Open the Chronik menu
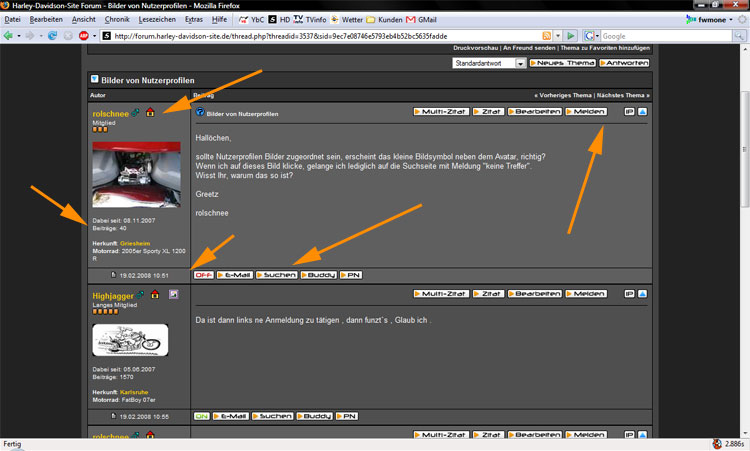Screen dimensions: 750x451 coord(116,19)
